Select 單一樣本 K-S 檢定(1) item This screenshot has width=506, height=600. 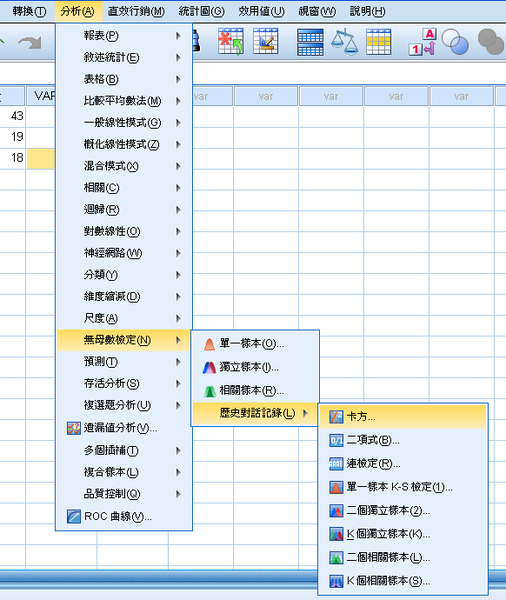point(403,487)
